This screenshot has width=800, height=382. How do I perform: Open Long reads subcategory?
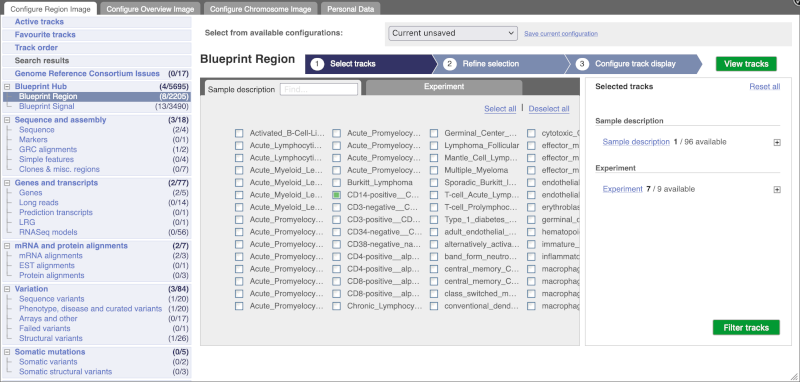(x=38, y=202)
